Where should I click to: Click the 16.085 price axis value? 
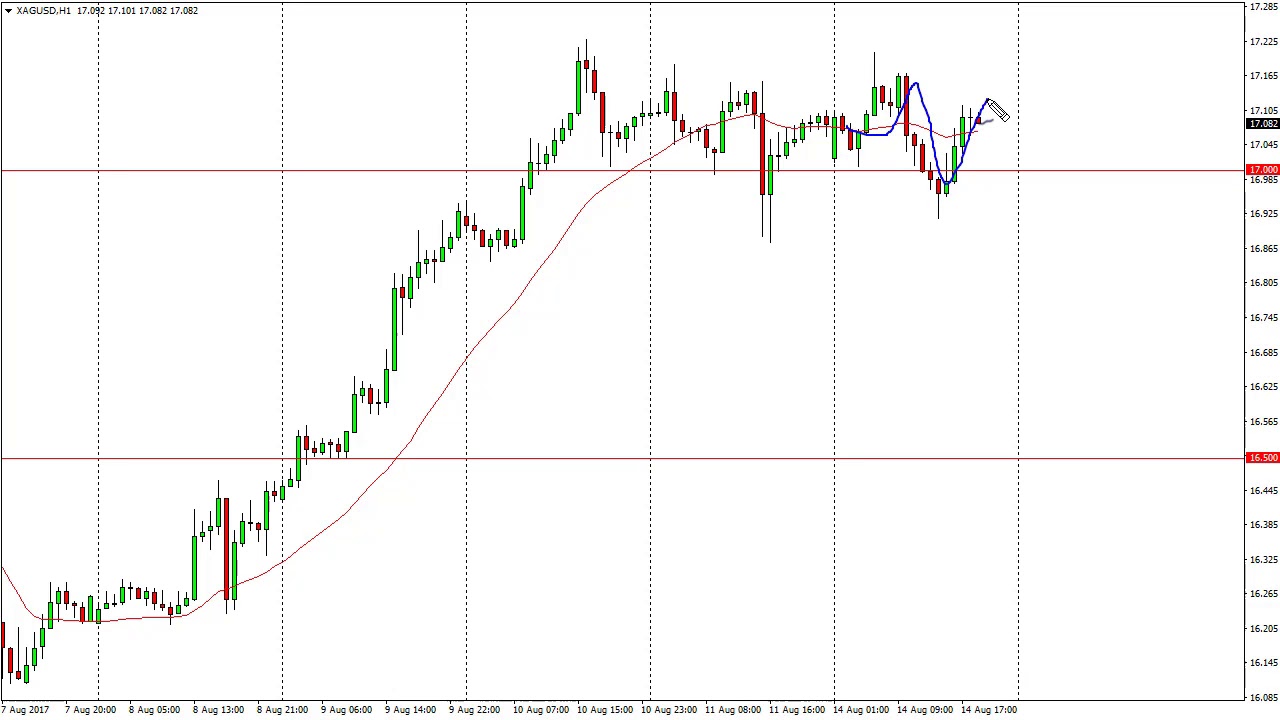click(1263, 698)
